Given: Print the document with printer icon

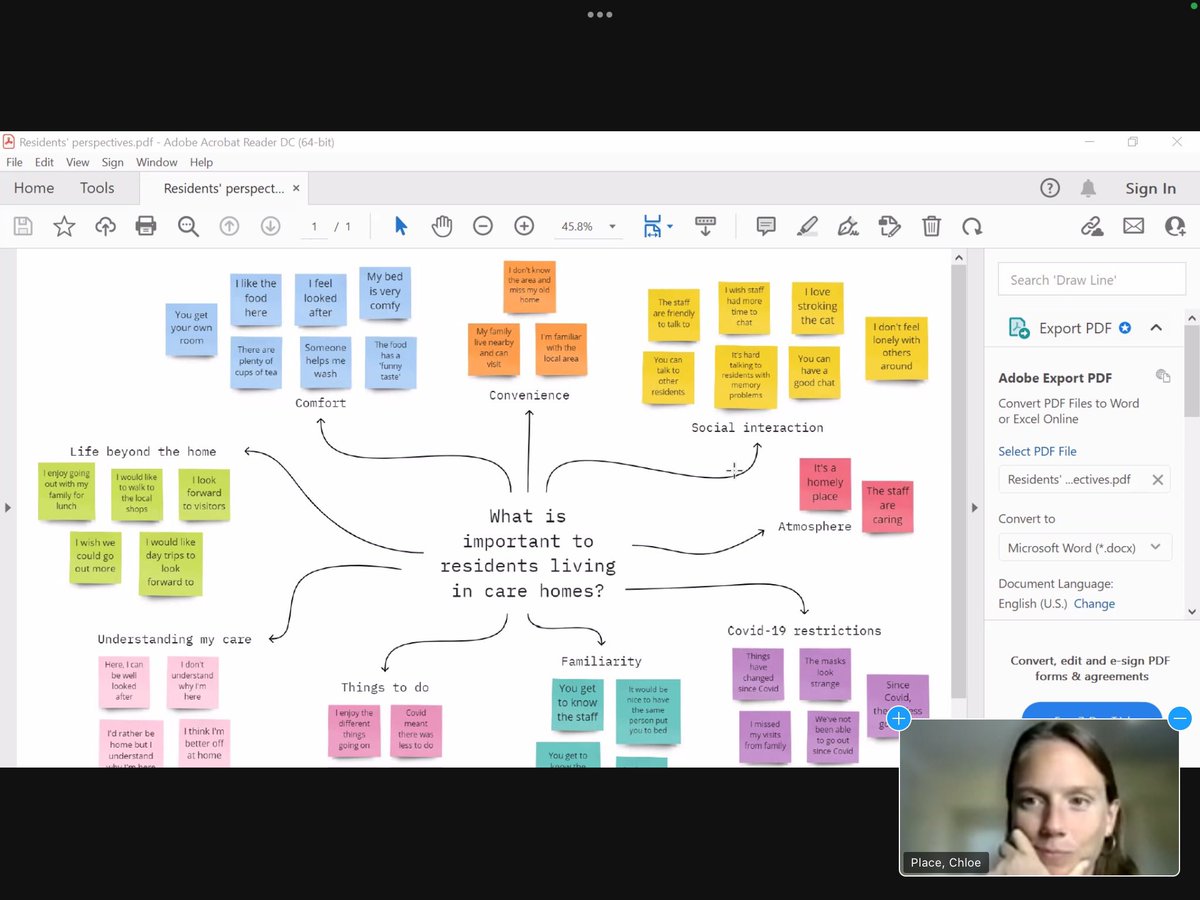Looking at the screenshot, I should [146, 227].
